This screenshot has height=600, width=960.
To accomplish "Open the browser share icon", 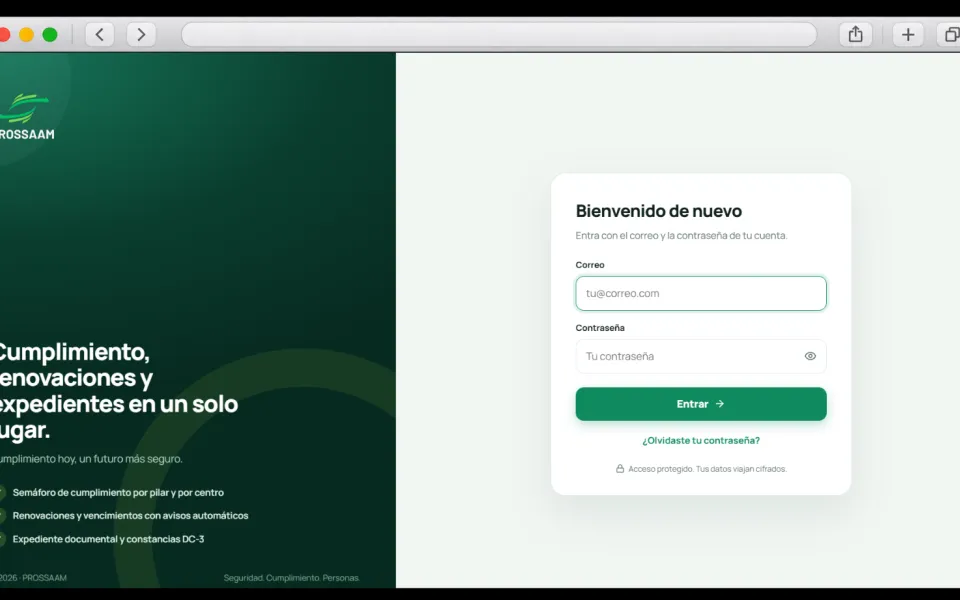I will click(x=855, y=34).
